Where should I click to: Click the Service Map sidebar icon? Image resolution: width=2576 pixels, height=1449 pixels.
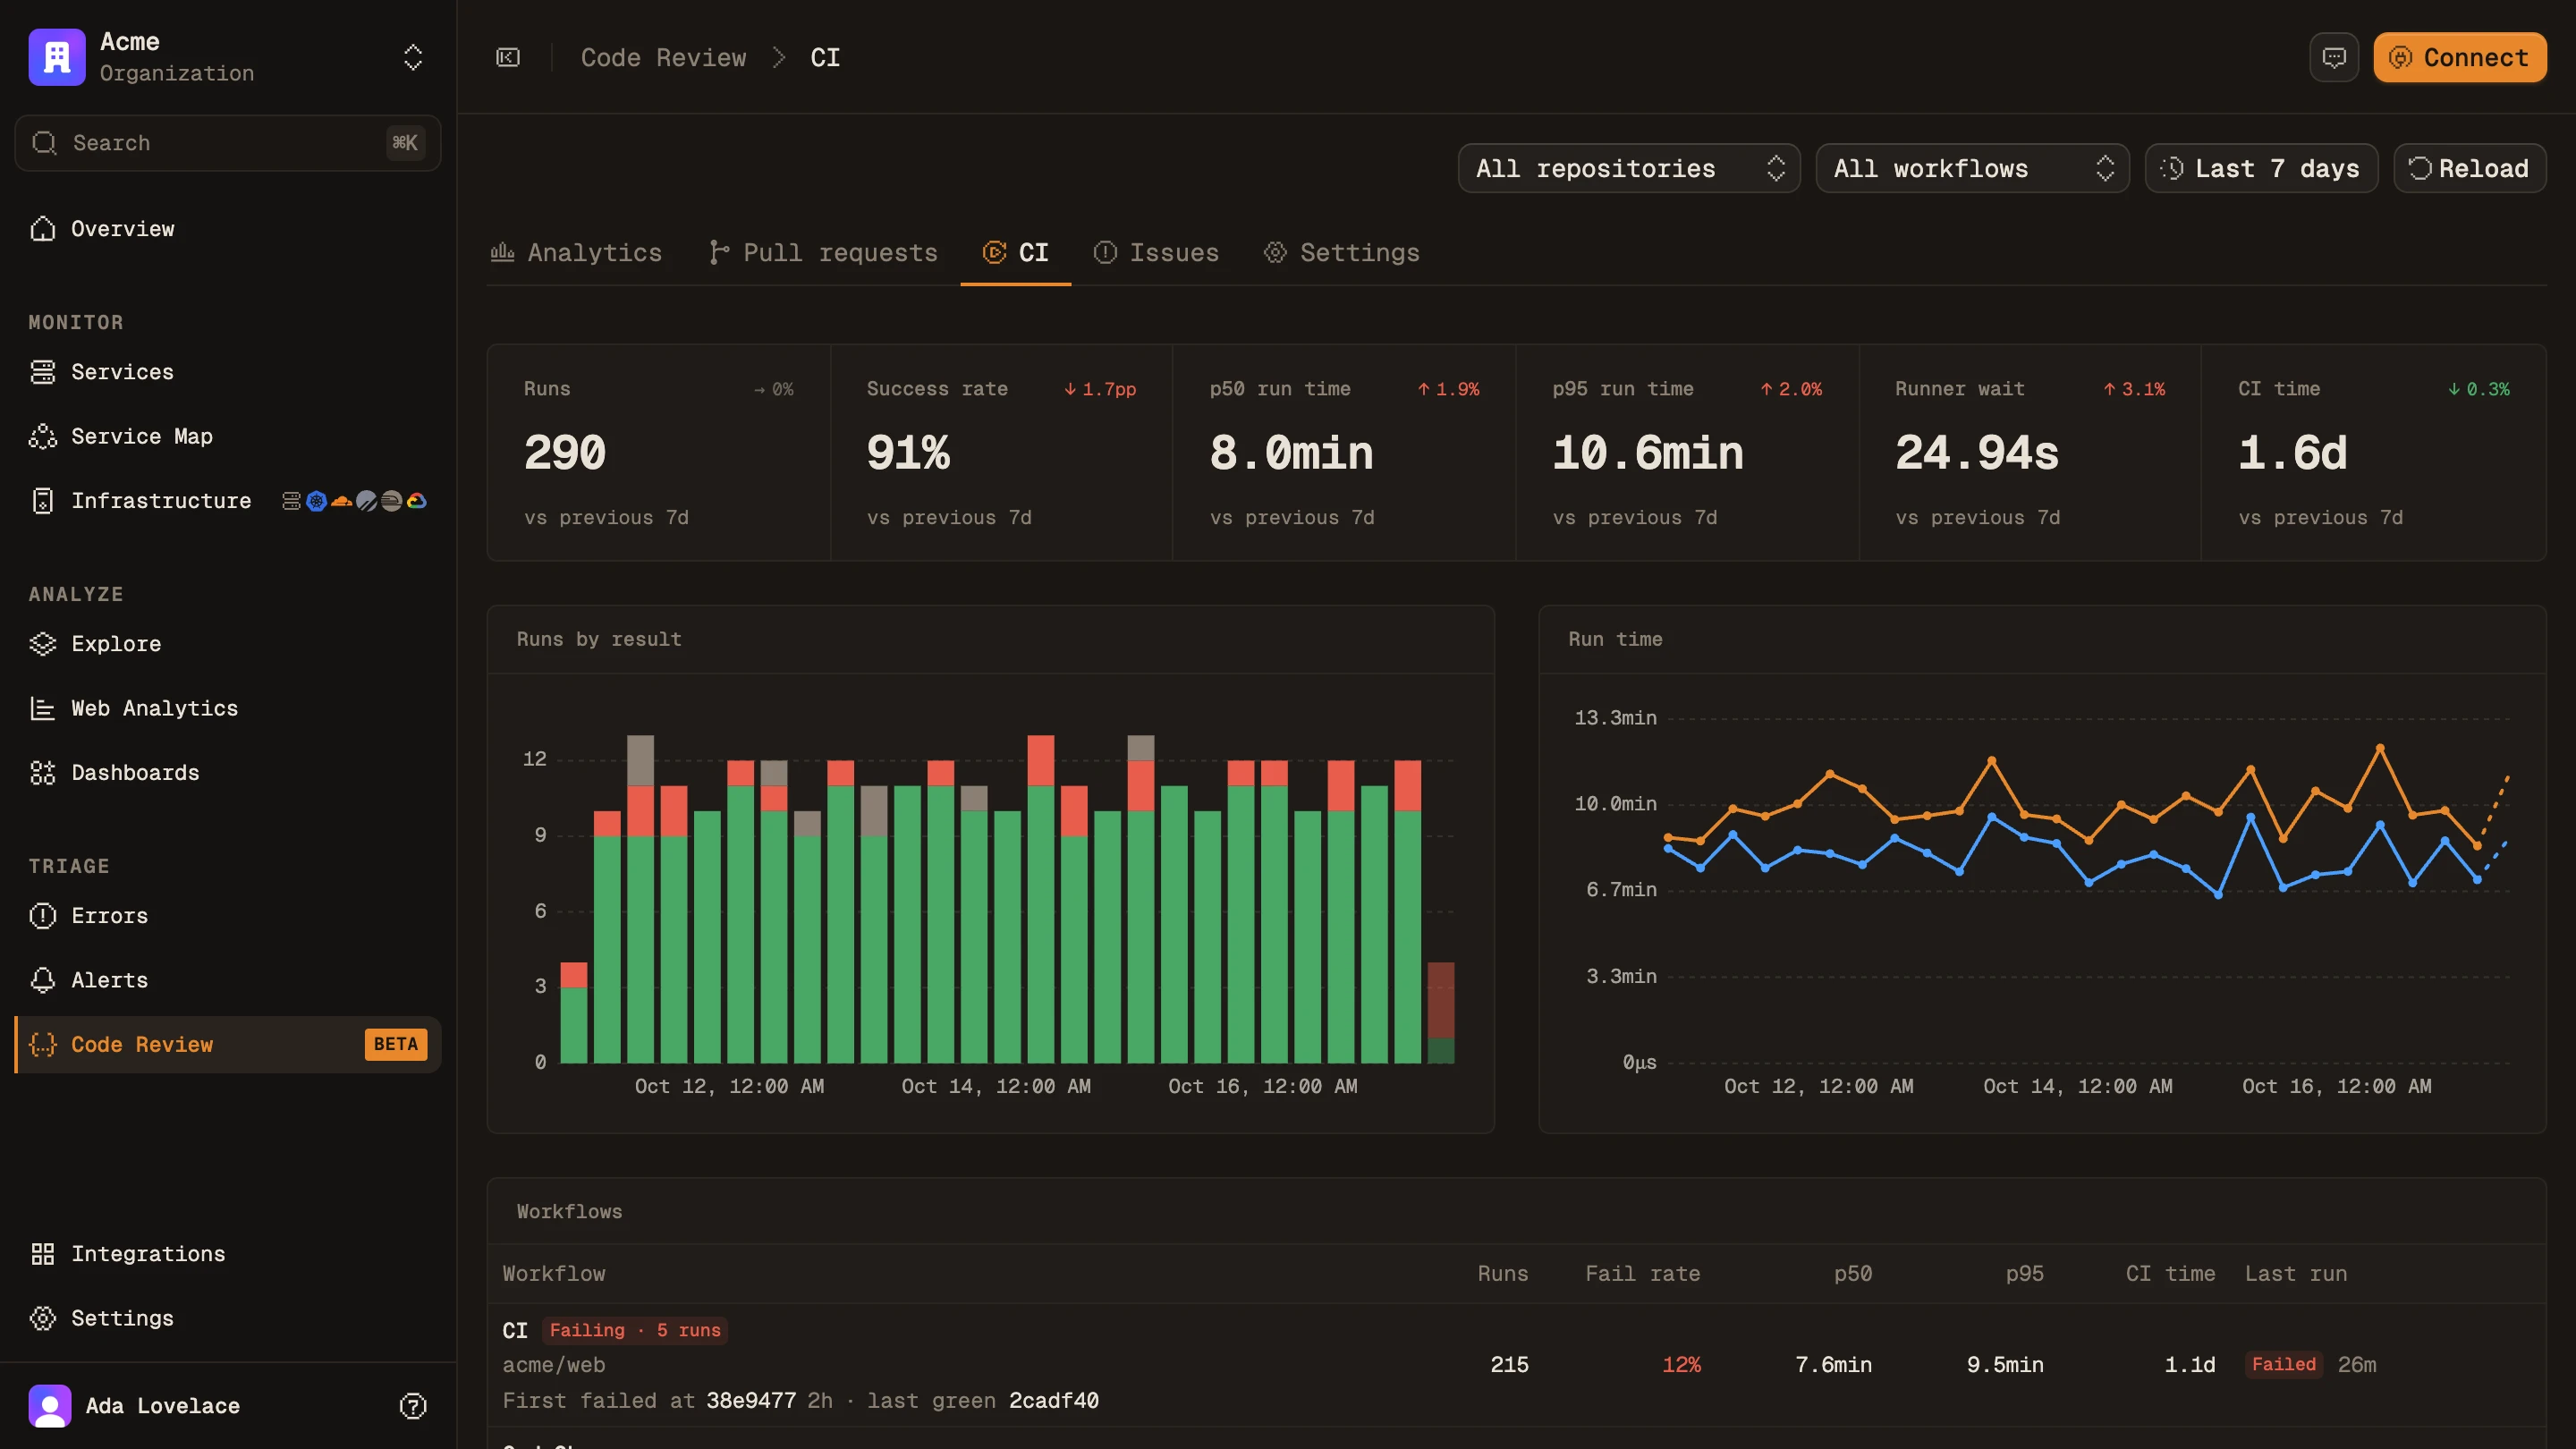tap(43, 436)
